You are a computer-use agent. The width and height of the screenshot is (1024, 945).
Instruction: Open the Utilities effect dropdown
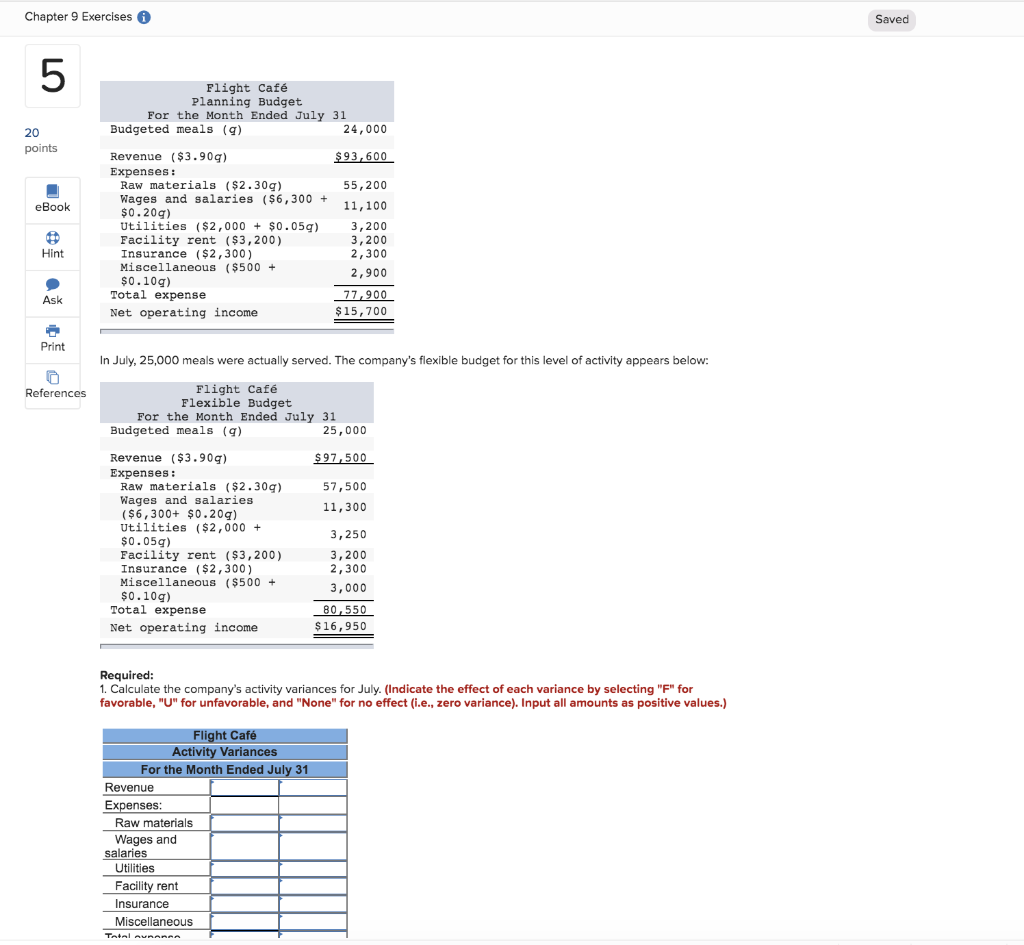313,869
